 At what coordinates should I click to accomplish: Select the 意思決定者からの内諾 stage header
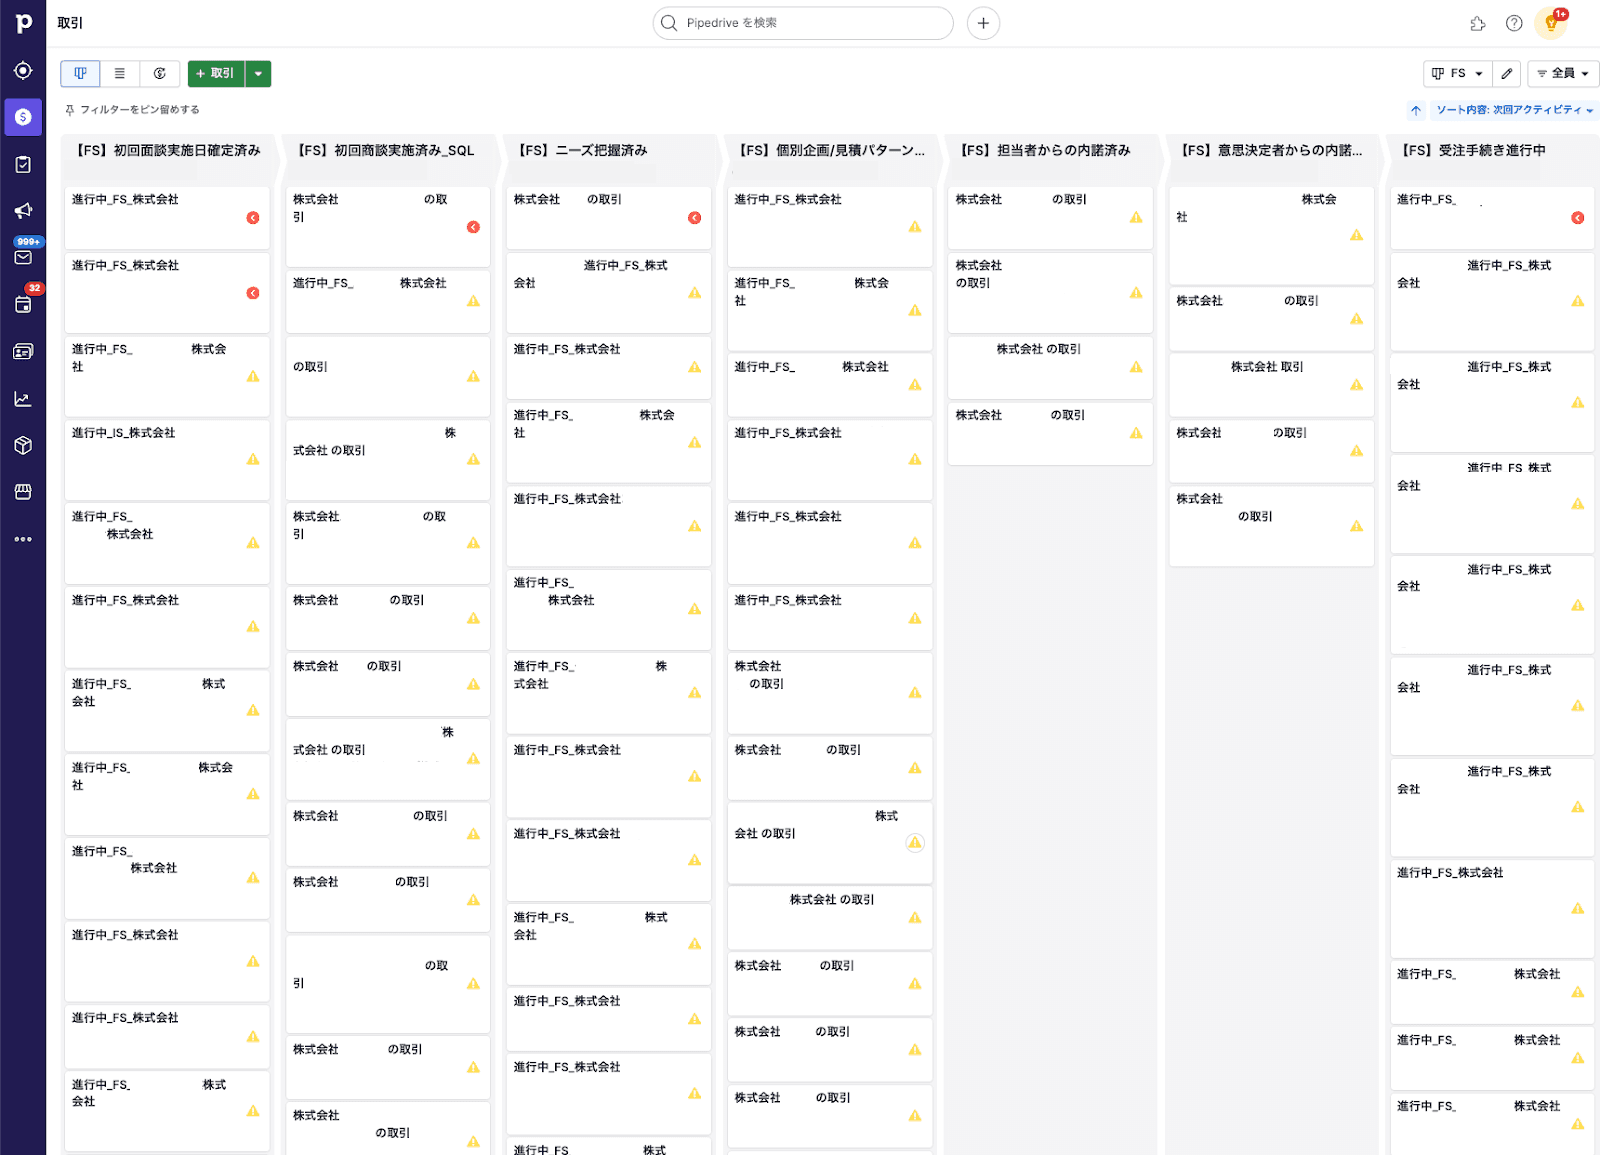click(1270, 150)
